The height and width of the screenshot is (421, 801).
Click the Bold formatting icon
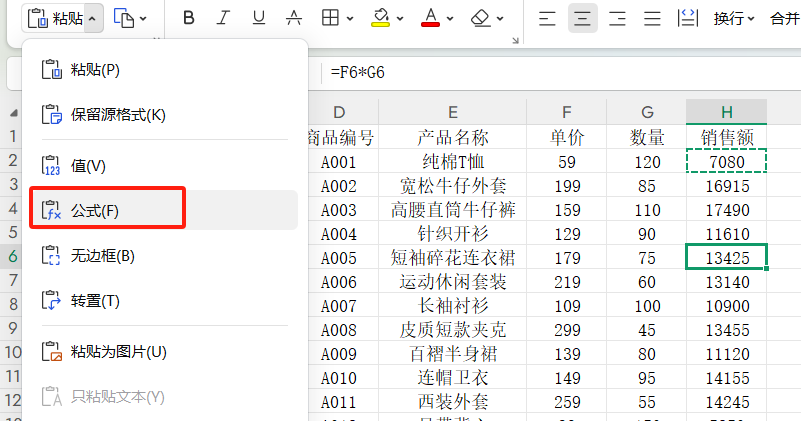point(189,18)
